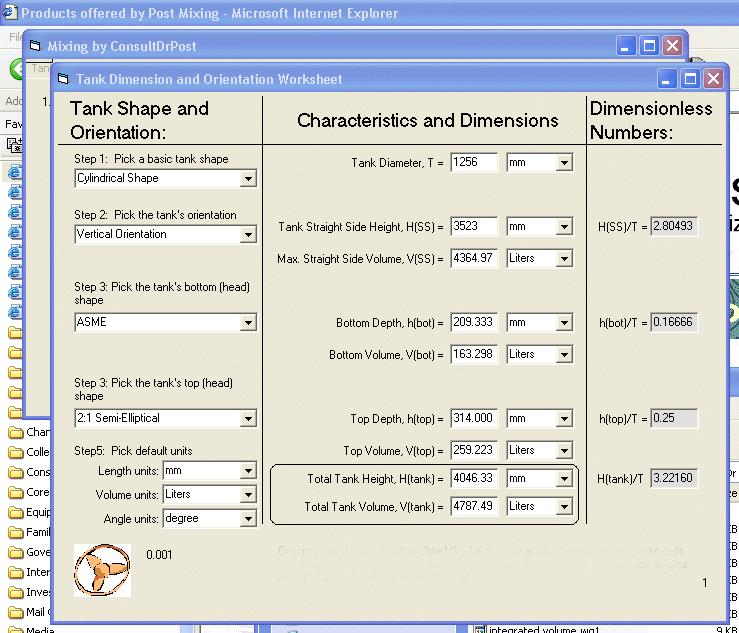Screen dimensions: 739x633
Task: Open the Tank Diameter unit dropdown
Action: [564, 162]
